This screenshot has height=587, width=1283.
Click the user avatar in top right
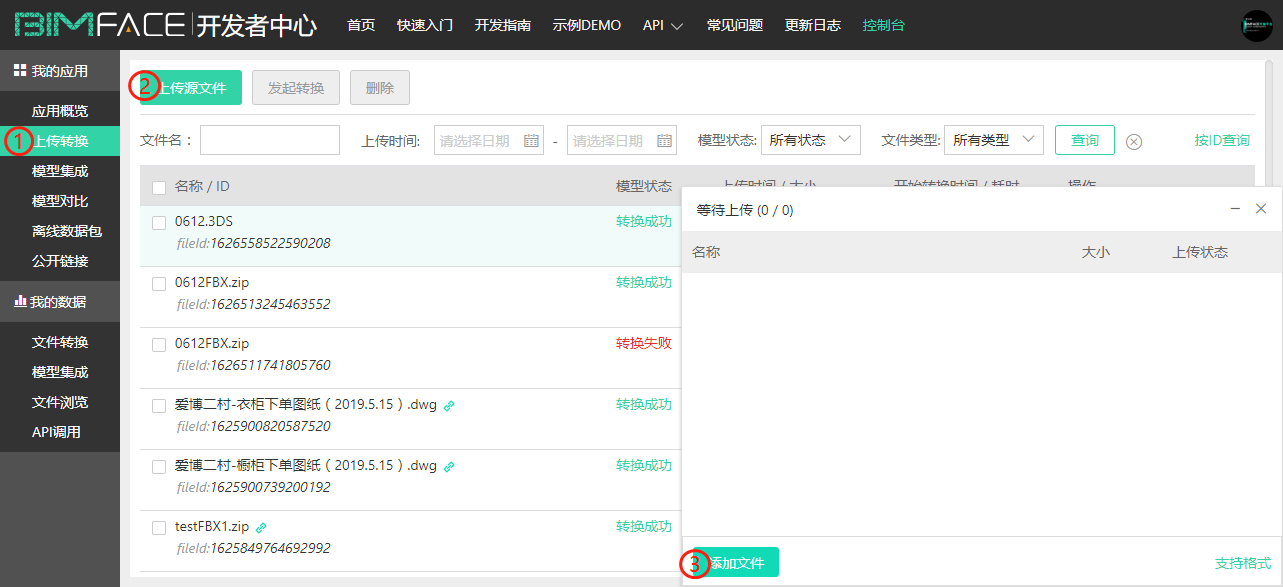coord(1256,25)
